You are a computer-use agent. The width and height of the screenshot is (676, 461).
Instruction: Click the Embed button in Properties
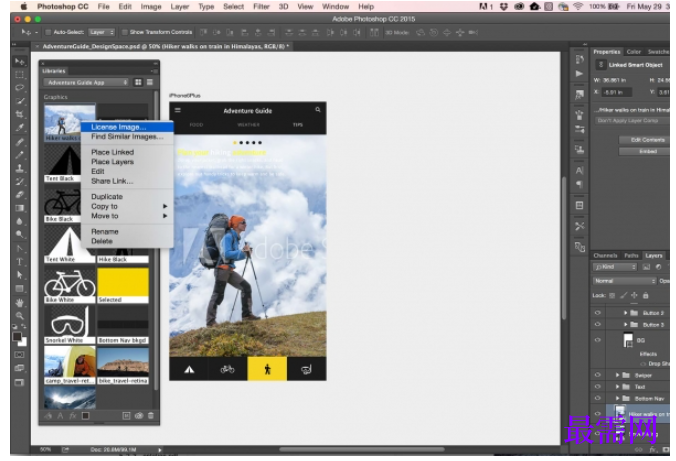click(647, 151)
